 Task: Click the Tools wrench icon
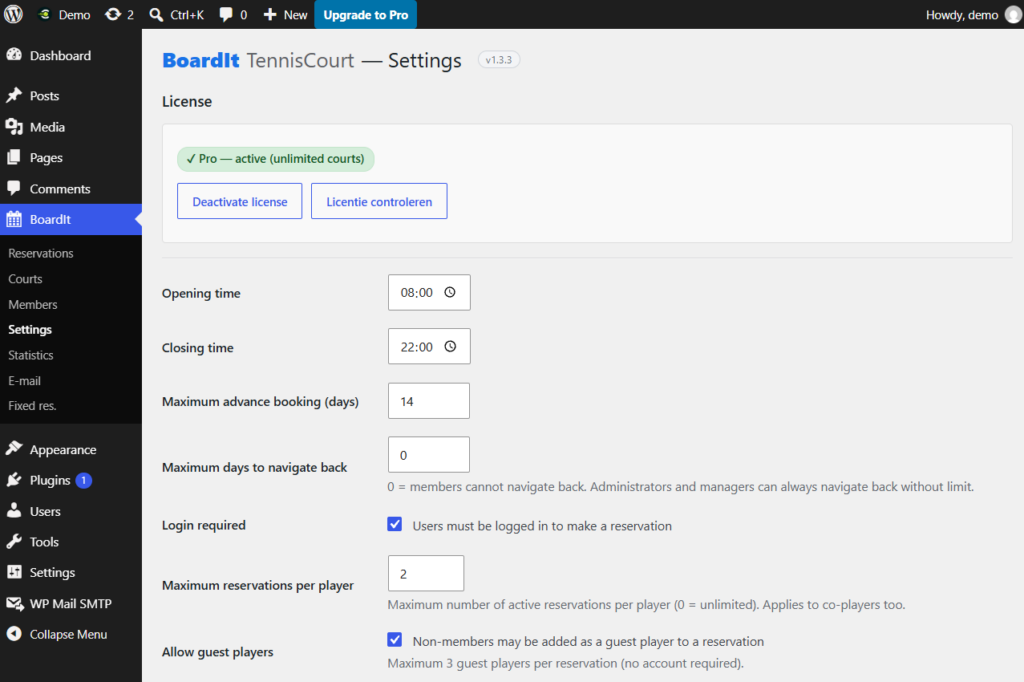tap(14, 542)
